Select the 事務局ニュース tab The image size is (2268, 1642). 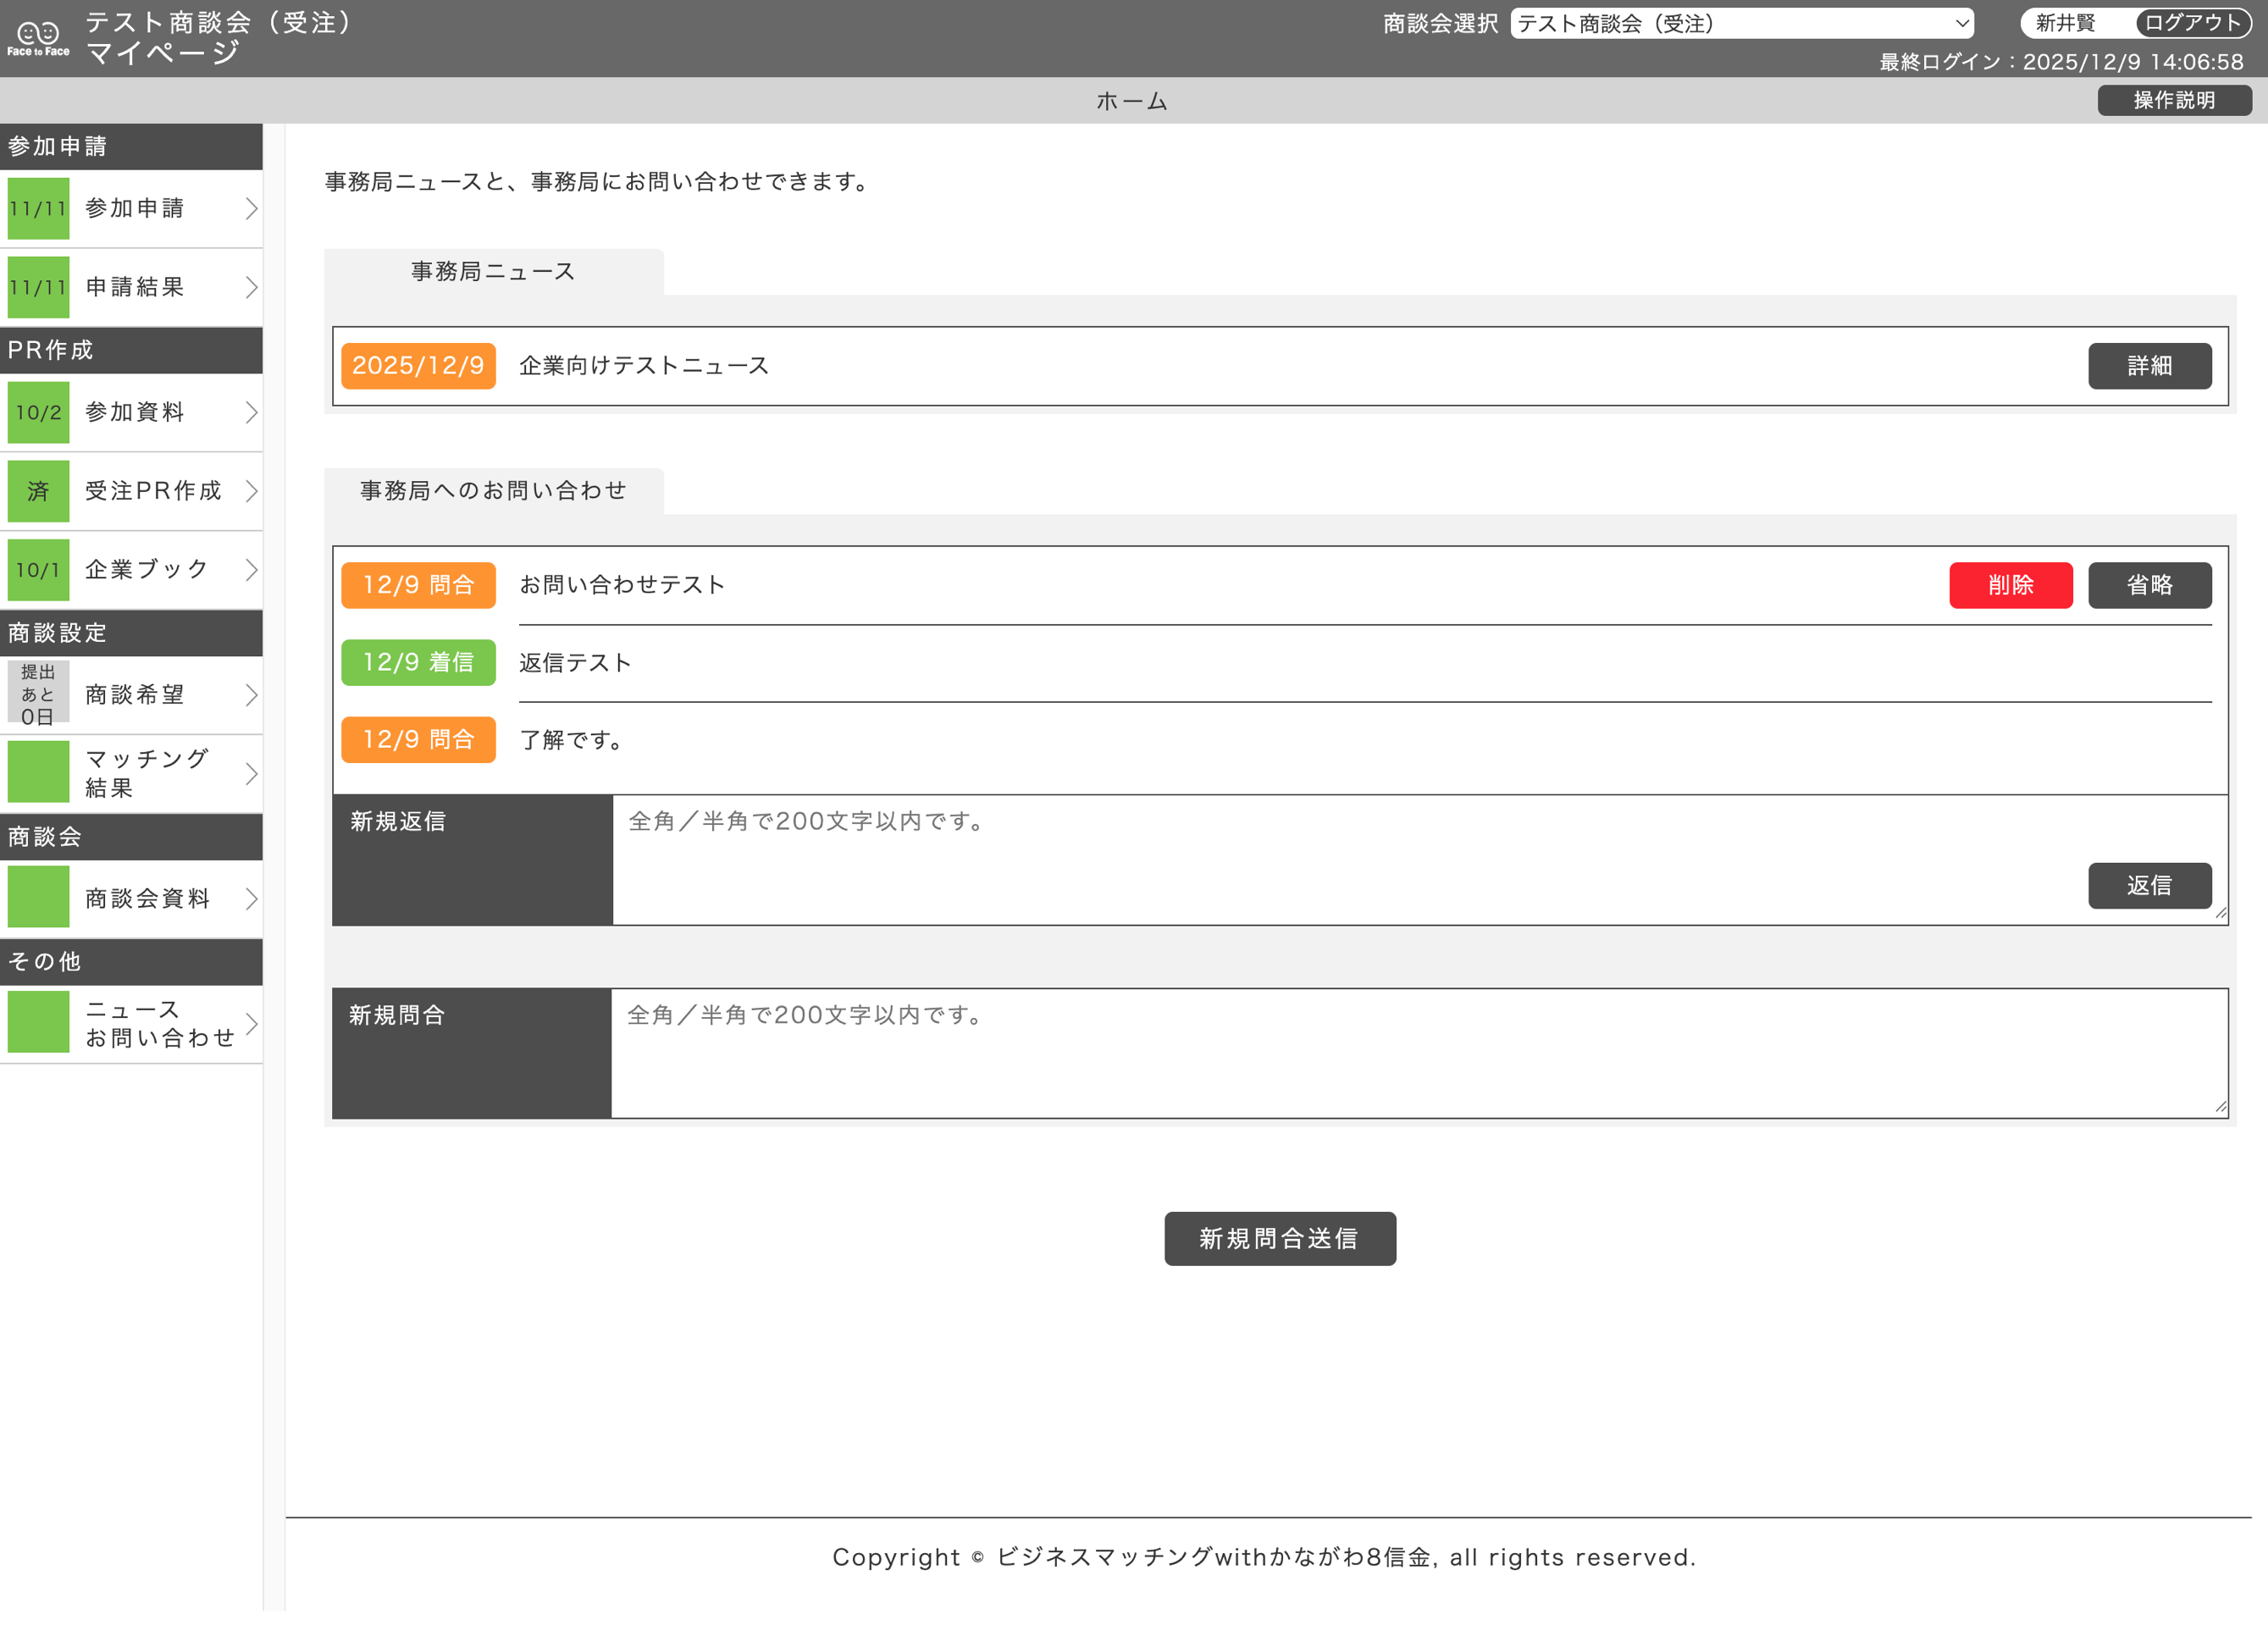tap(493, 272)
